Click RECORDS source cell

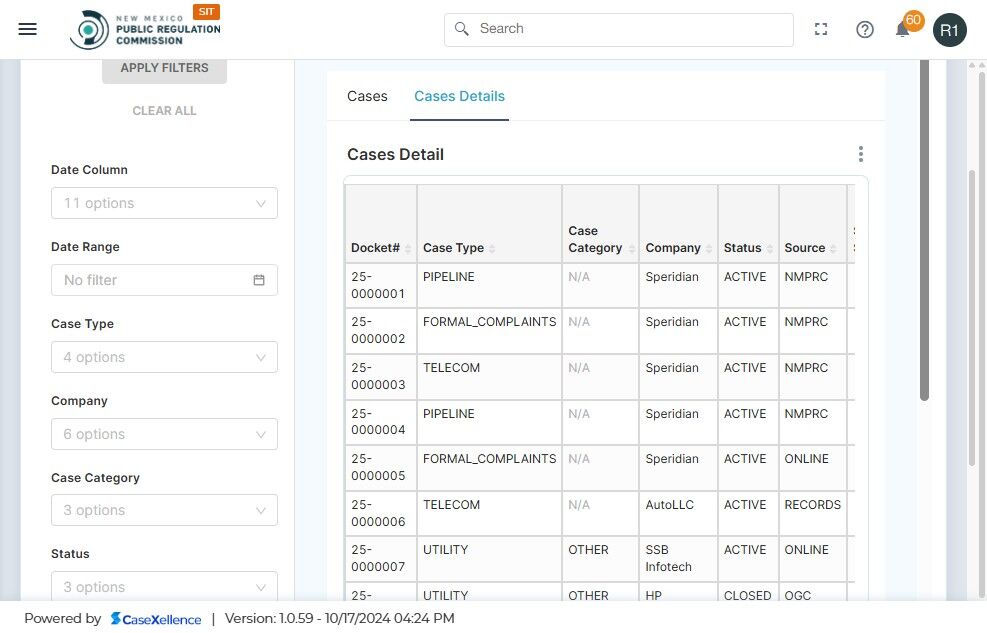[x=813, y=505]
